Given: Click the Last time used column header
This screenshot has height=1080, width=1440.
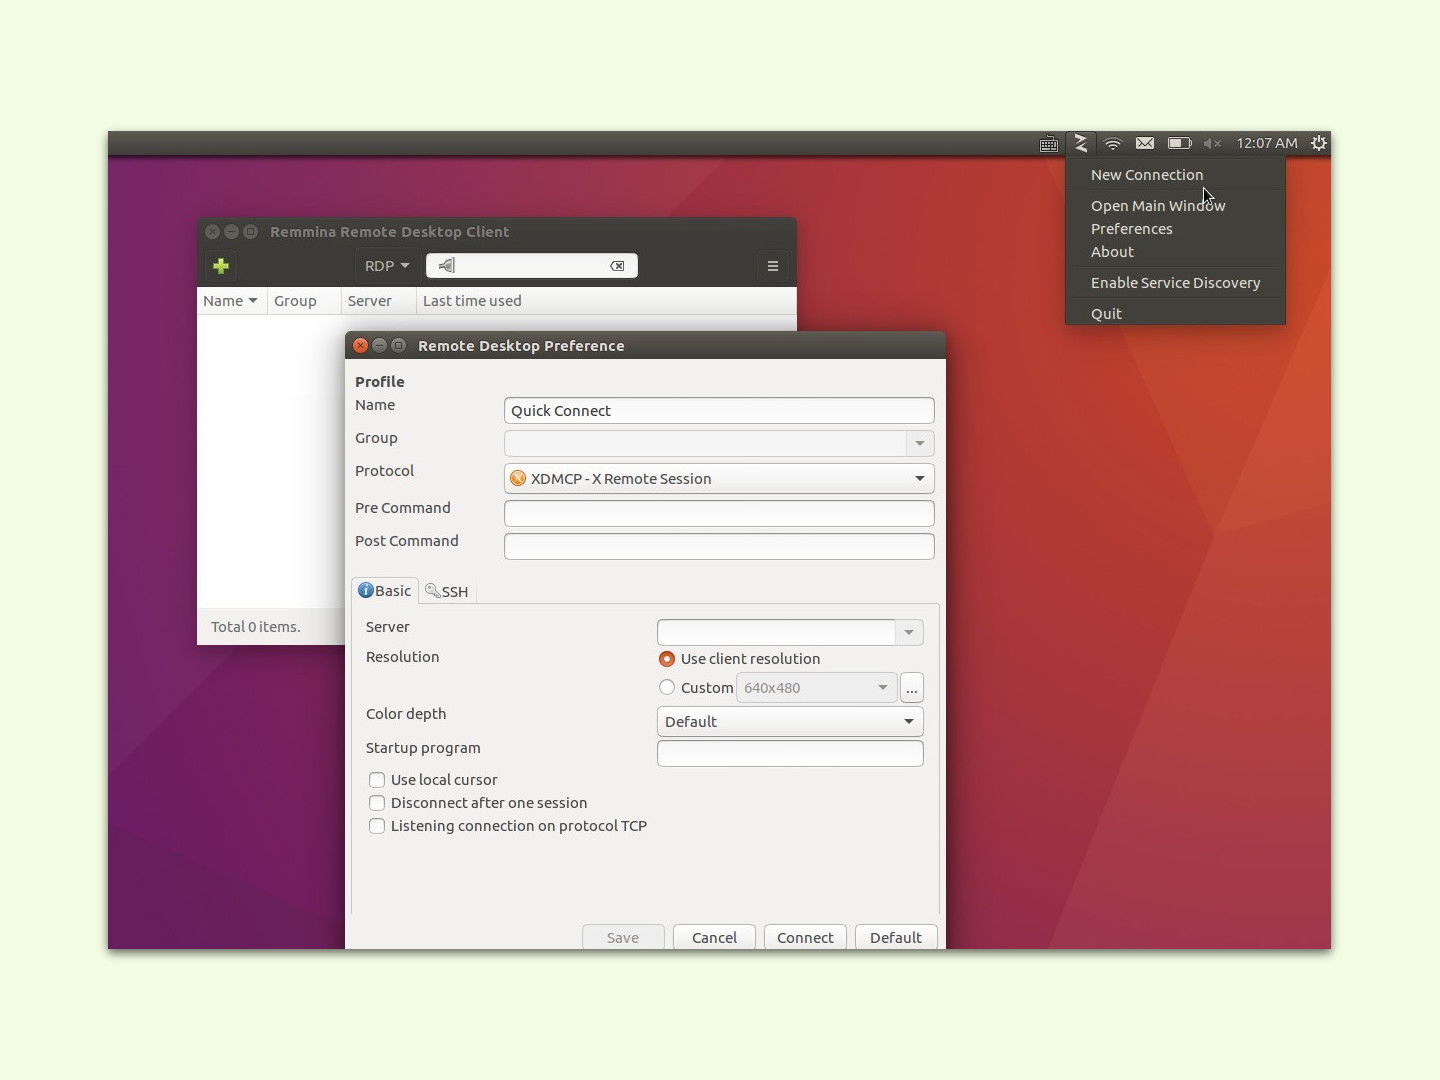Looking at the screenshot, I should (606, 301).
